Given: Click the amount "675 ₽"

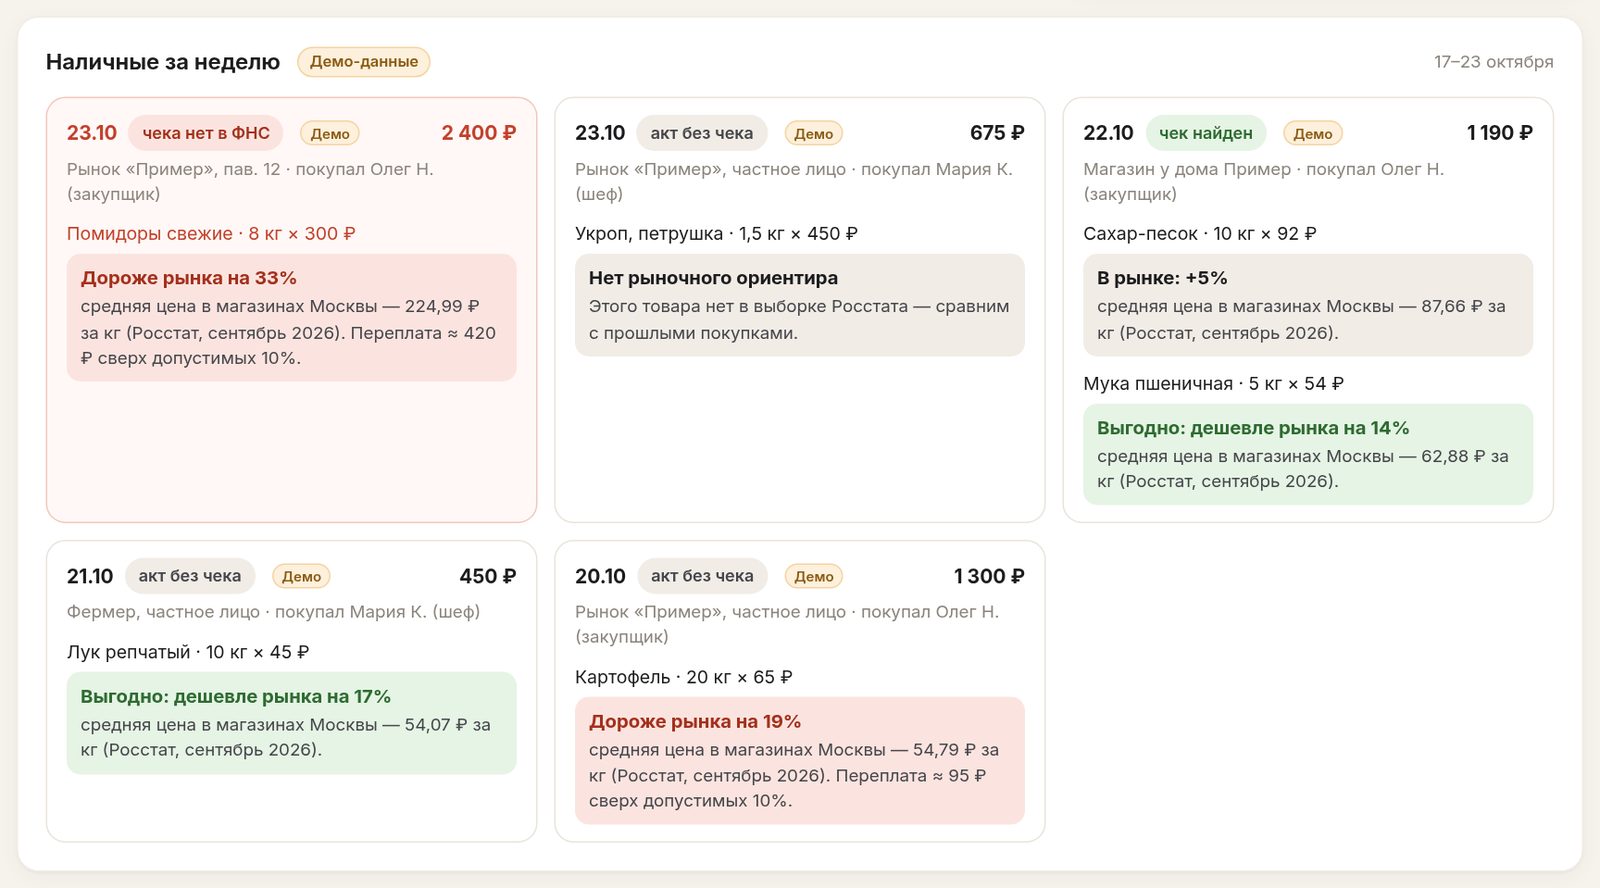Looking at the screenshot, I should pos(997,133).
